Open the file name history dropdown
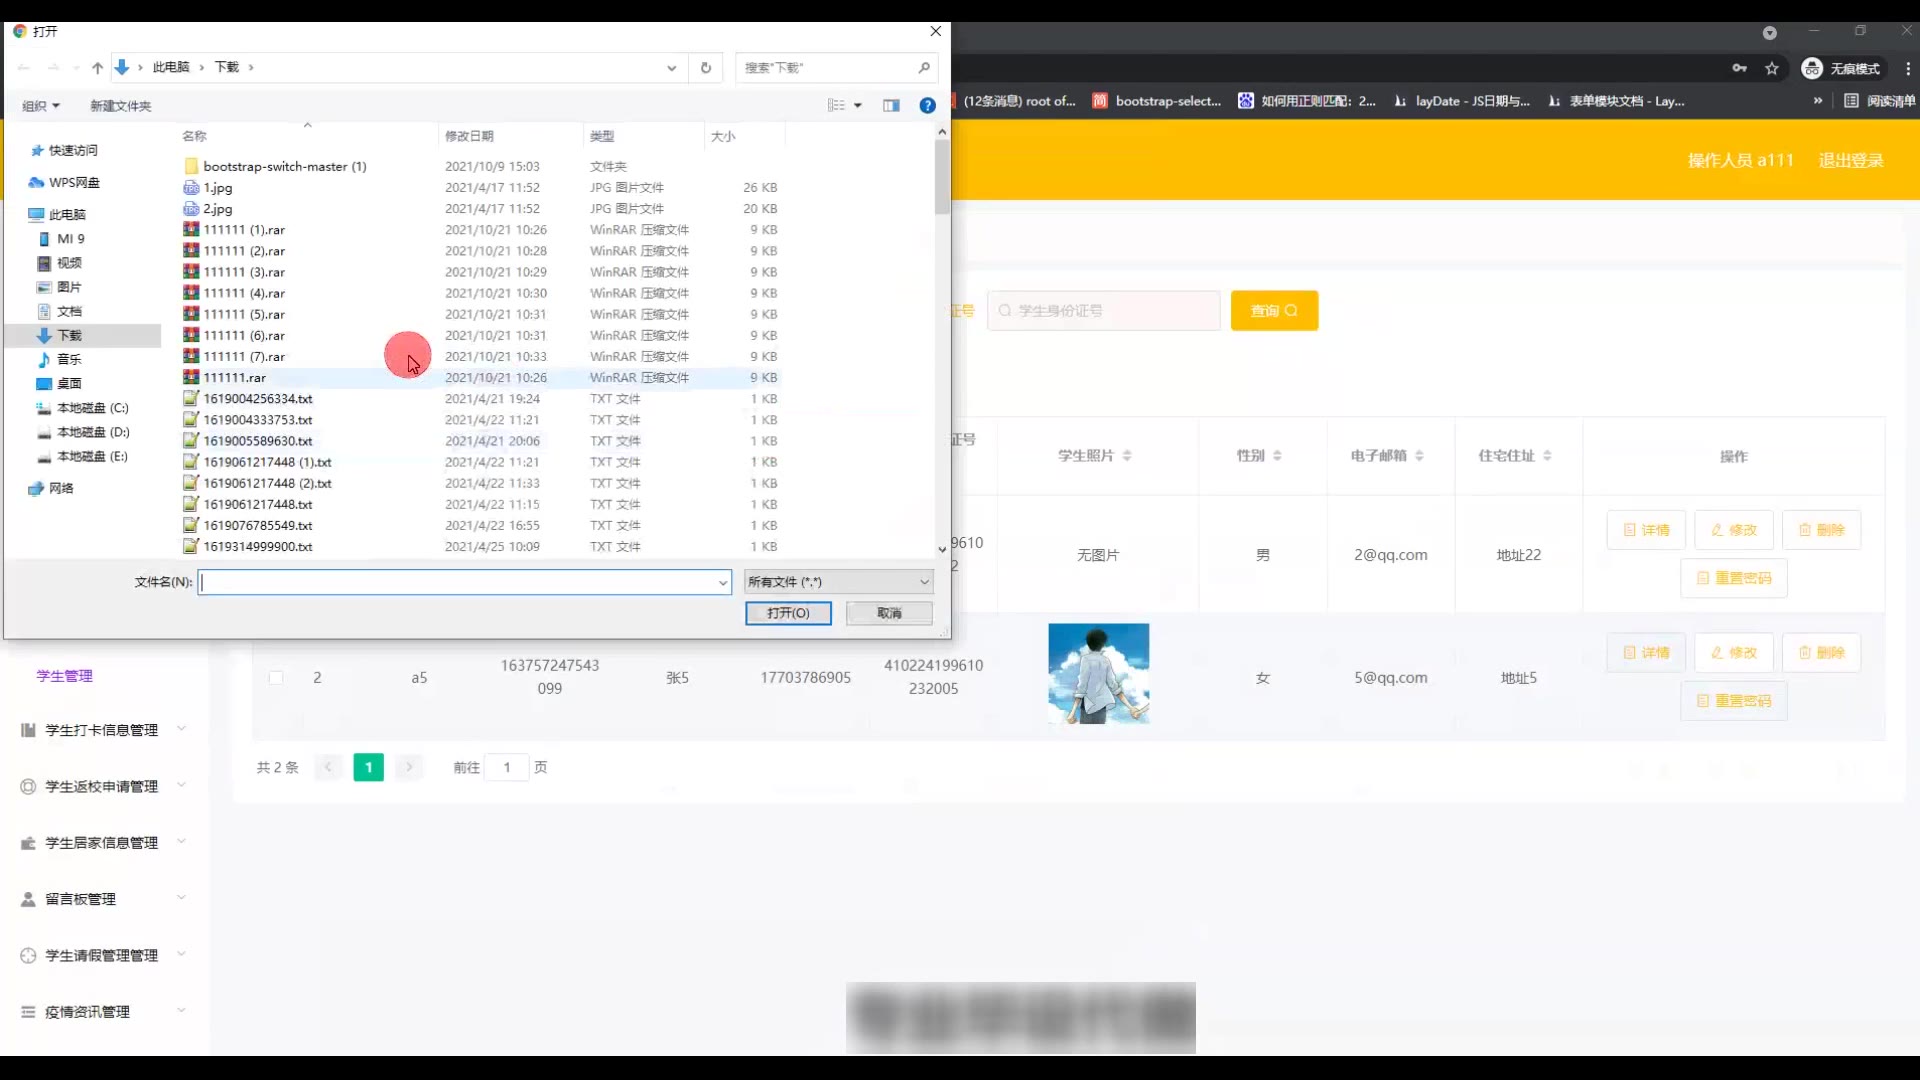This screenshot has height=1080, width=1920. (723, 582)
